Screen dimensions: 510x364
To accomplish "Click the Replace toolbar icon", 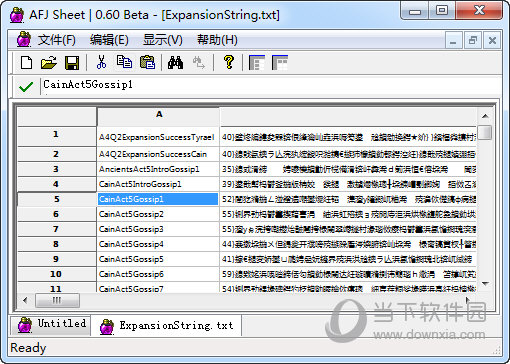I will pyautogui.click(x=199, y=62).
